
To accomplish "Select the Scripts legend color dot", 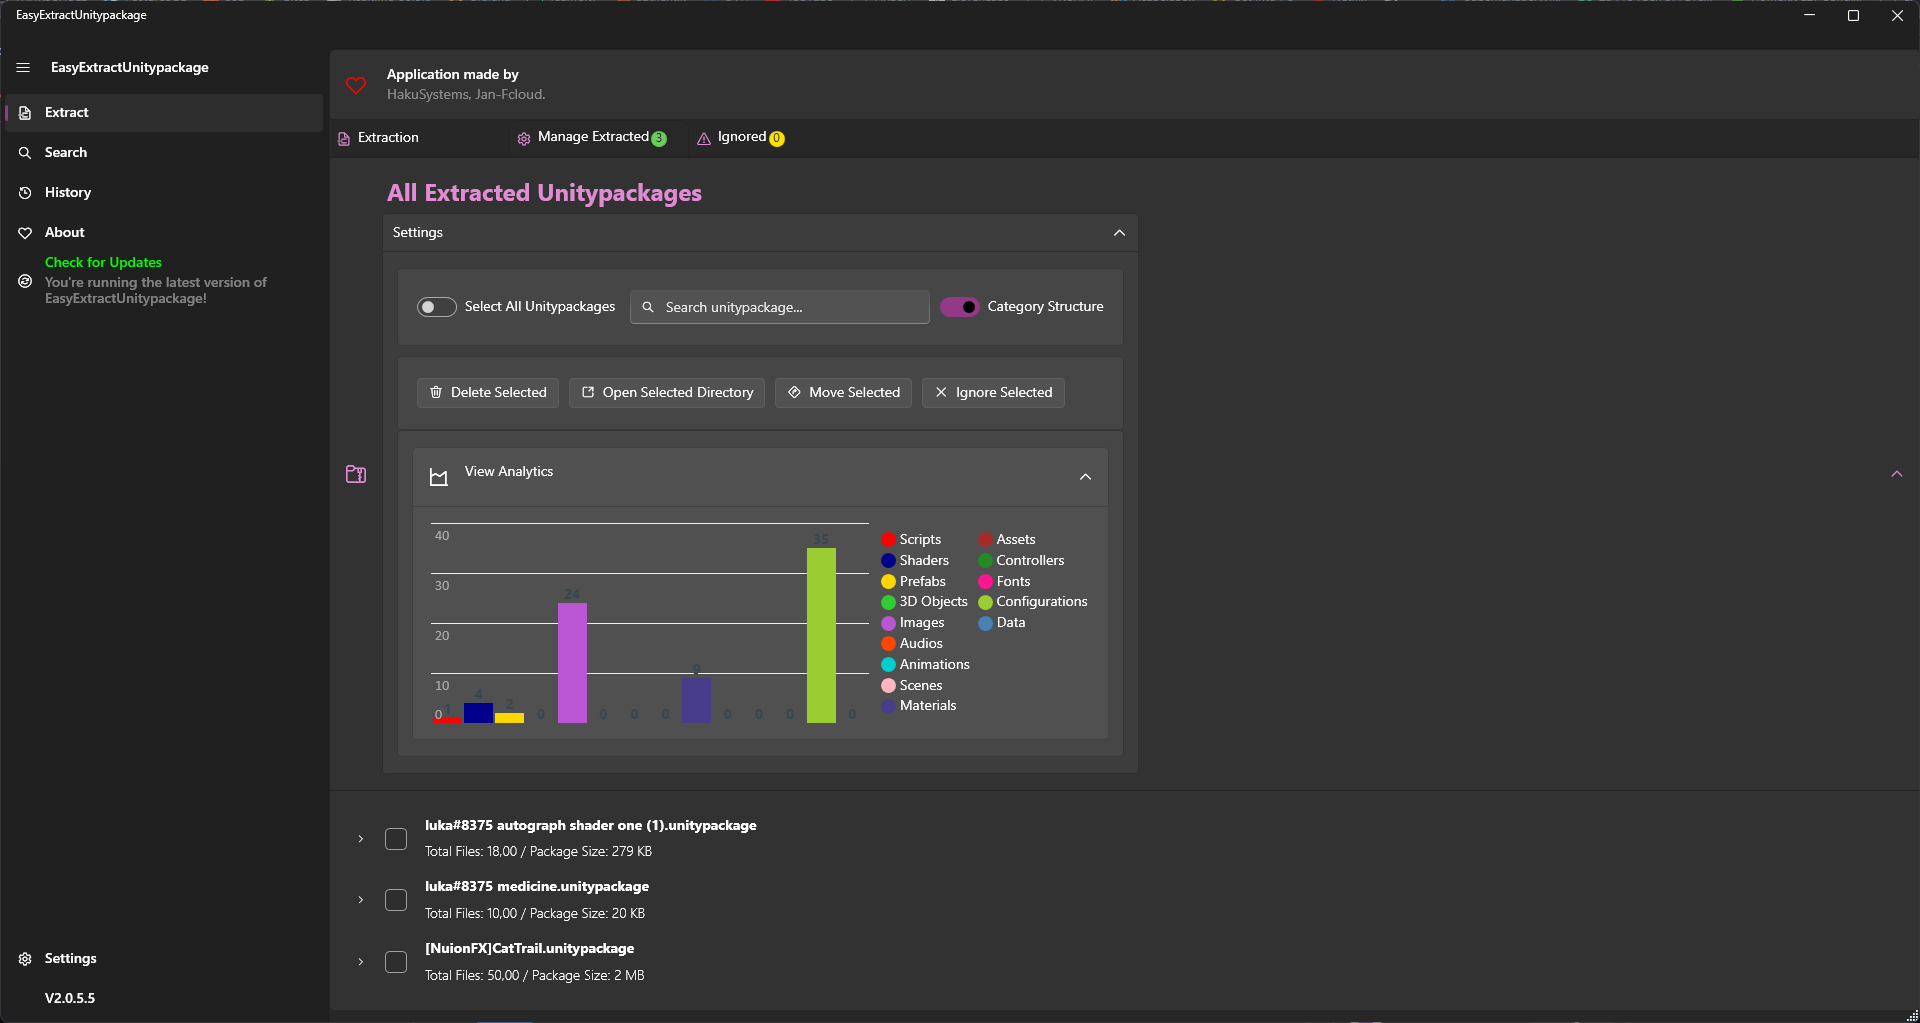I will 888,539.
